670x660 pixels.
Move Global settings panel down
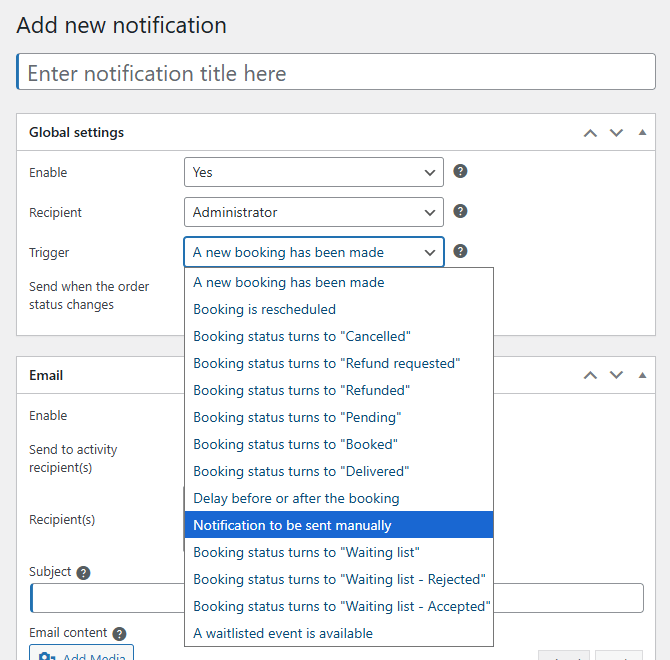616,133
